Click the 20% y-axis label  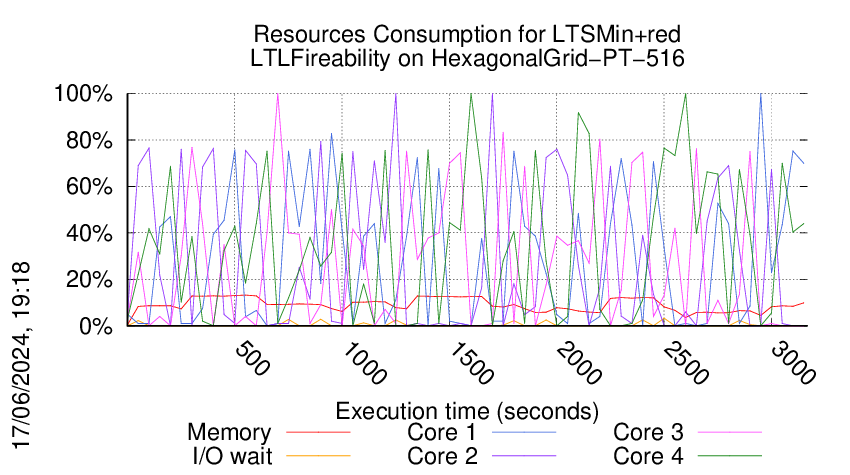point(89,280)
